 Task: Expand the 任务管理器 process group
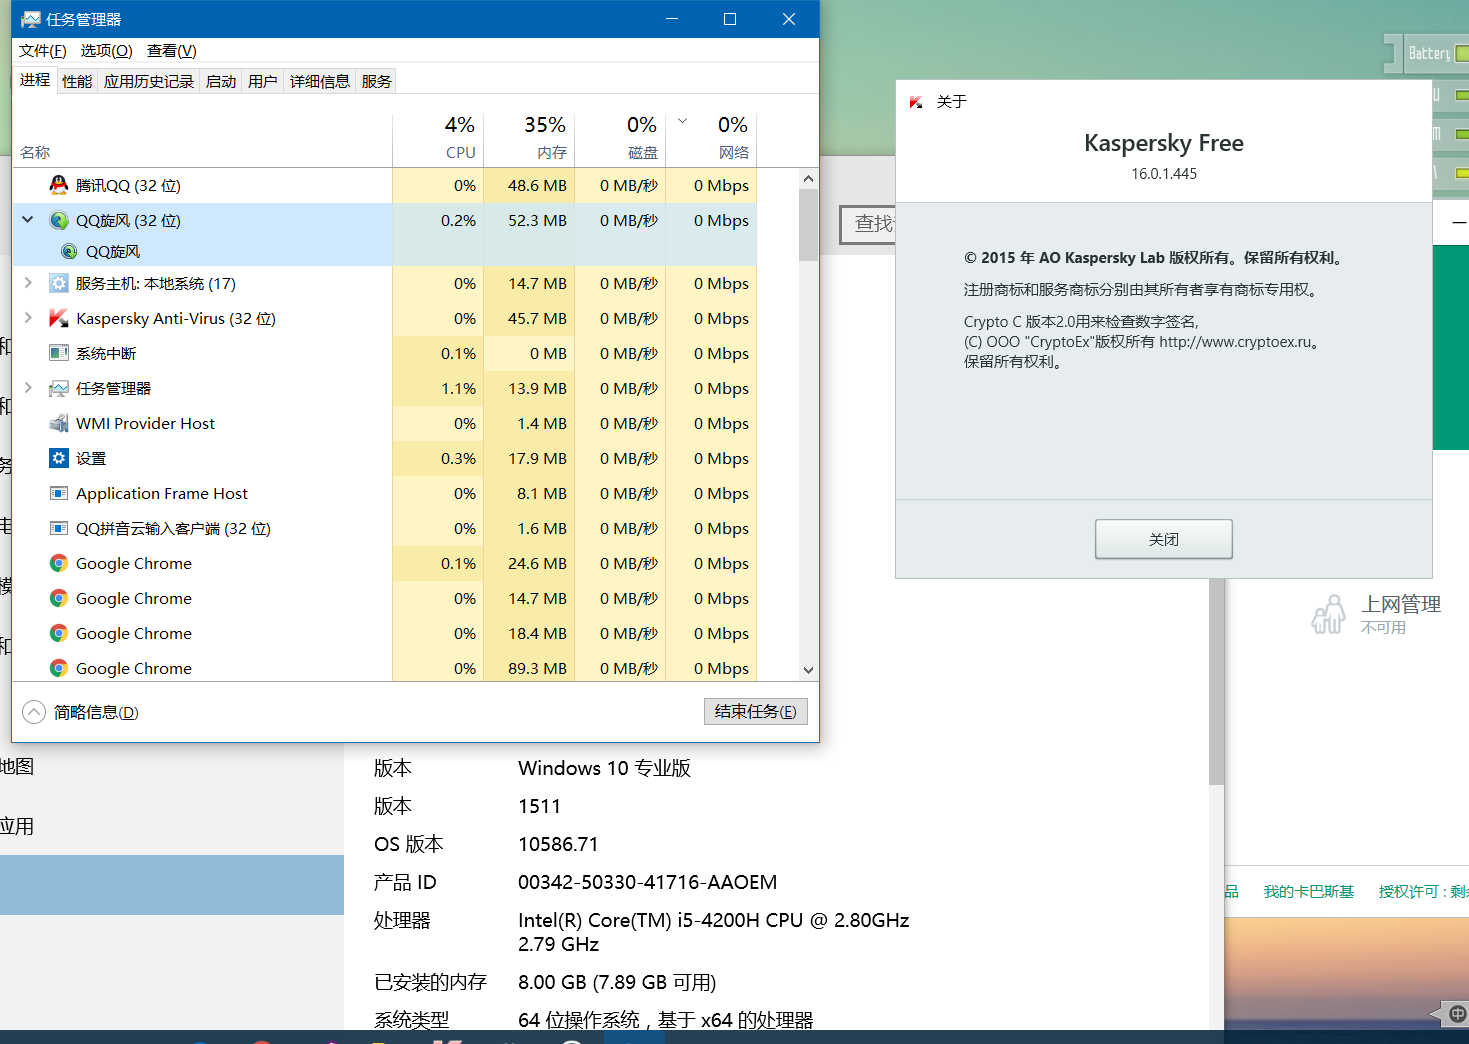28,388
